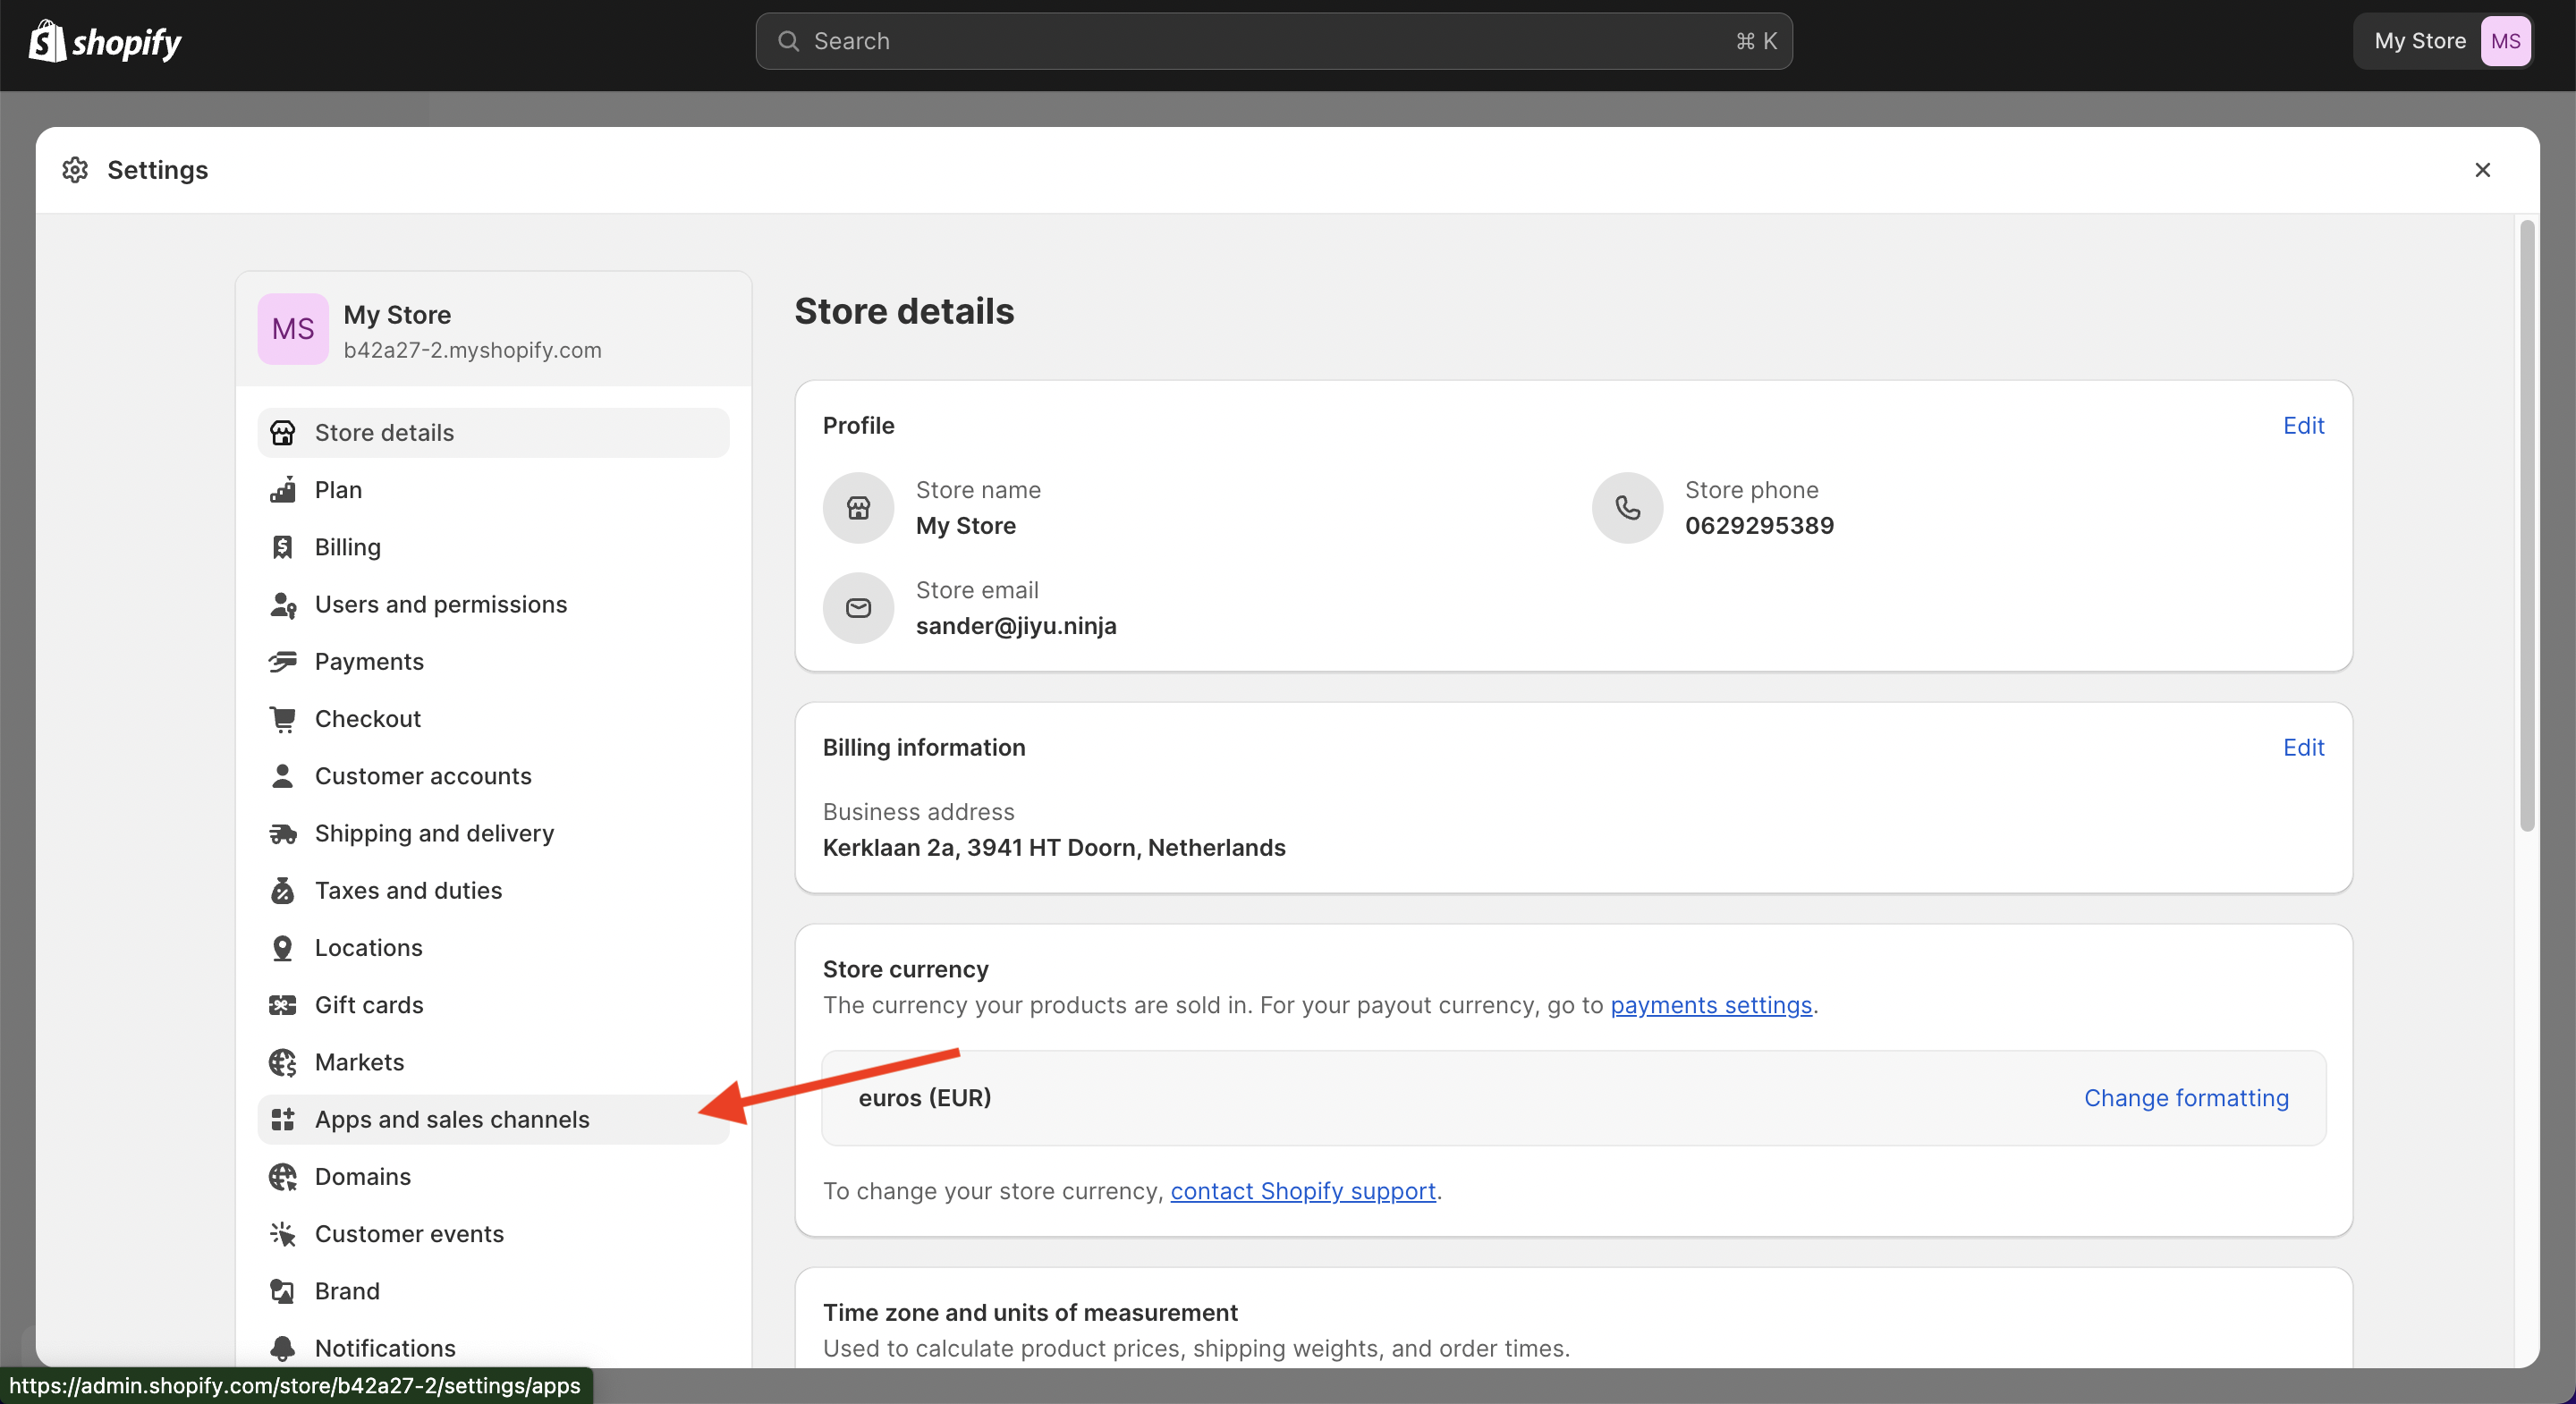Focus the top Search field
Screen dimensions: 2576x1404
(1274, 41)
